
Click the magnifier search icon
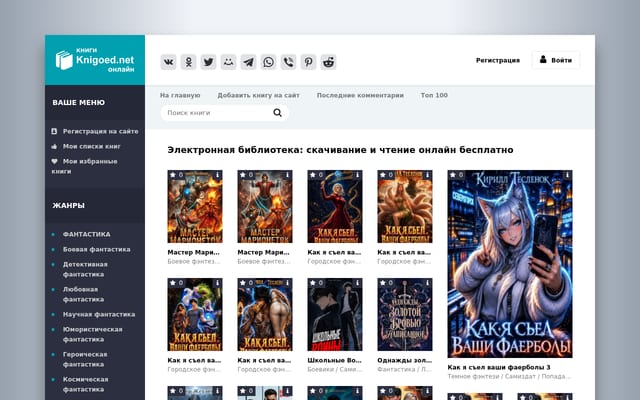[278, 113]
